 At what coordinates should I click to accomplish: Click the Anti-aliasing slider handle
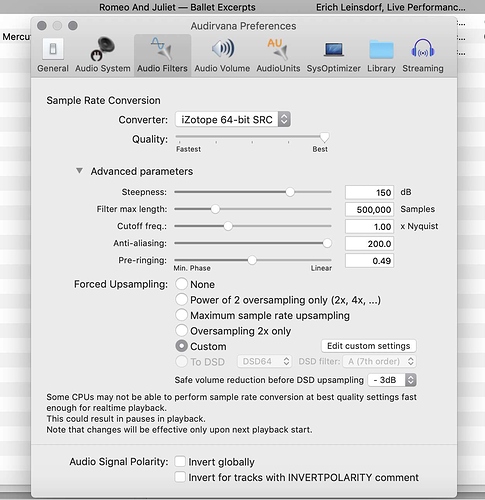point(327,243)
